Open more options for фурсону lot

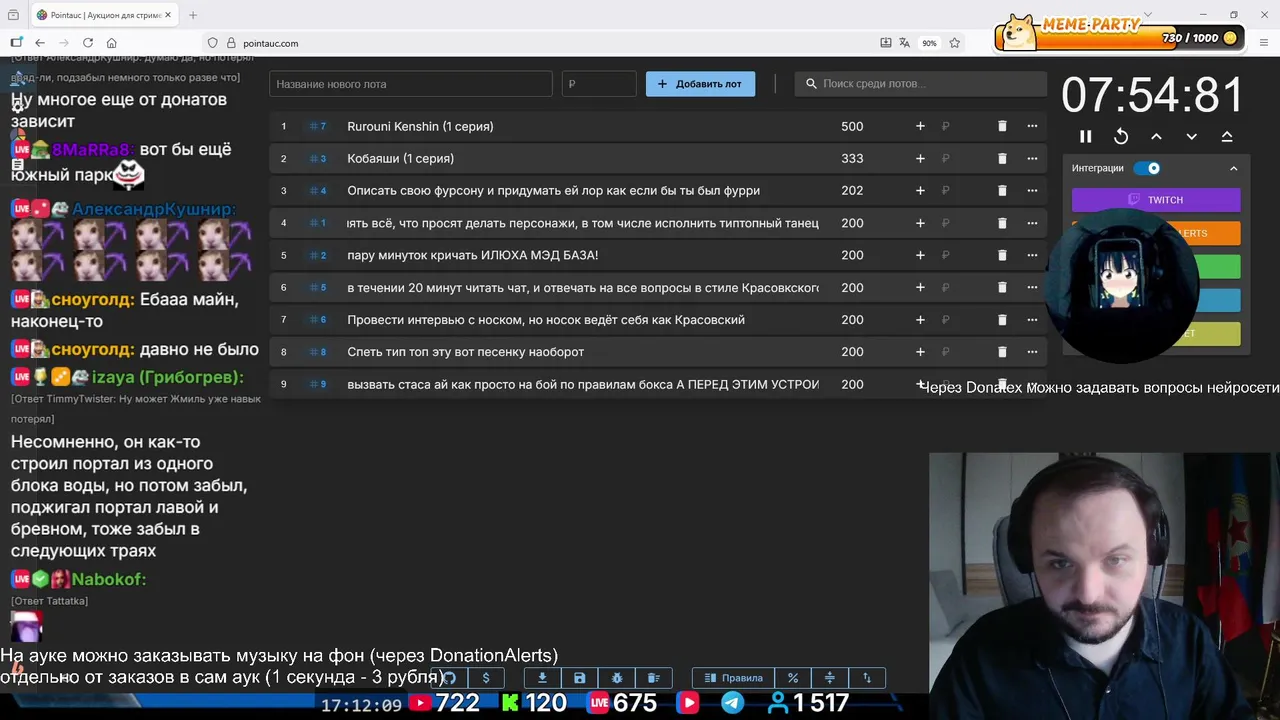pos(1032,191)
